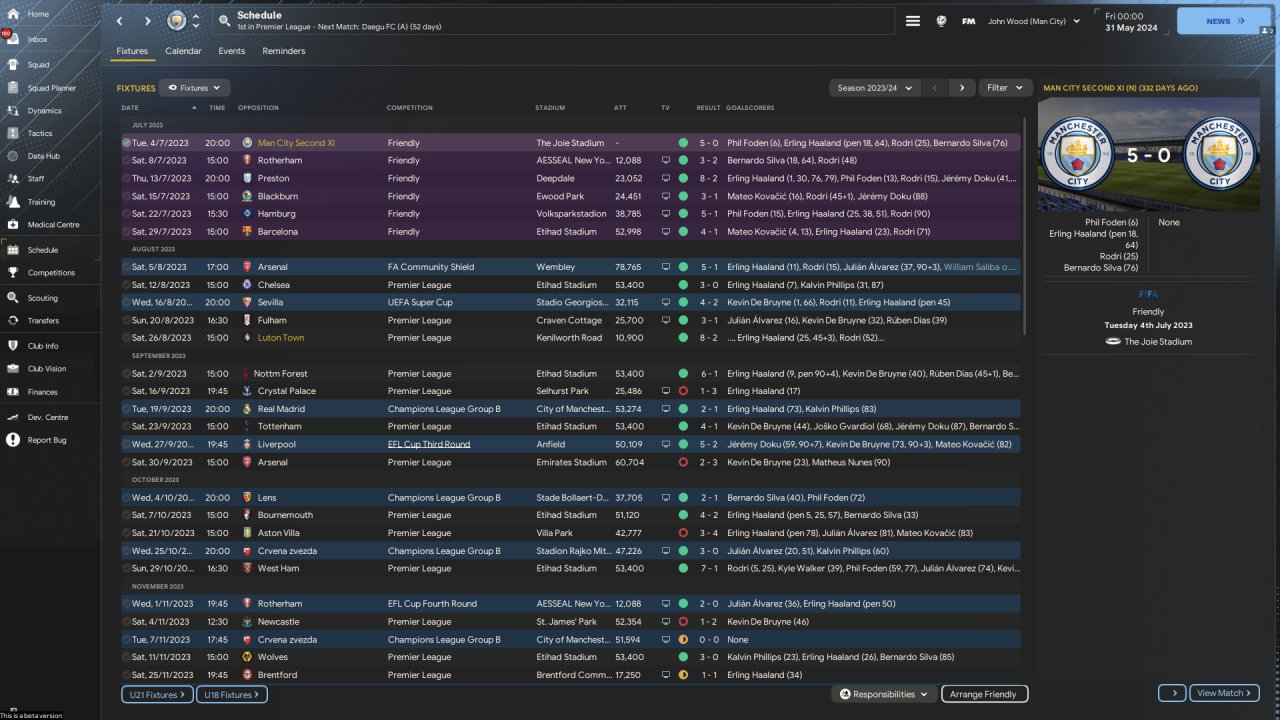The image size is (1280, 720).
Task: Click the FM logo icon
Action: click(969, 21)
